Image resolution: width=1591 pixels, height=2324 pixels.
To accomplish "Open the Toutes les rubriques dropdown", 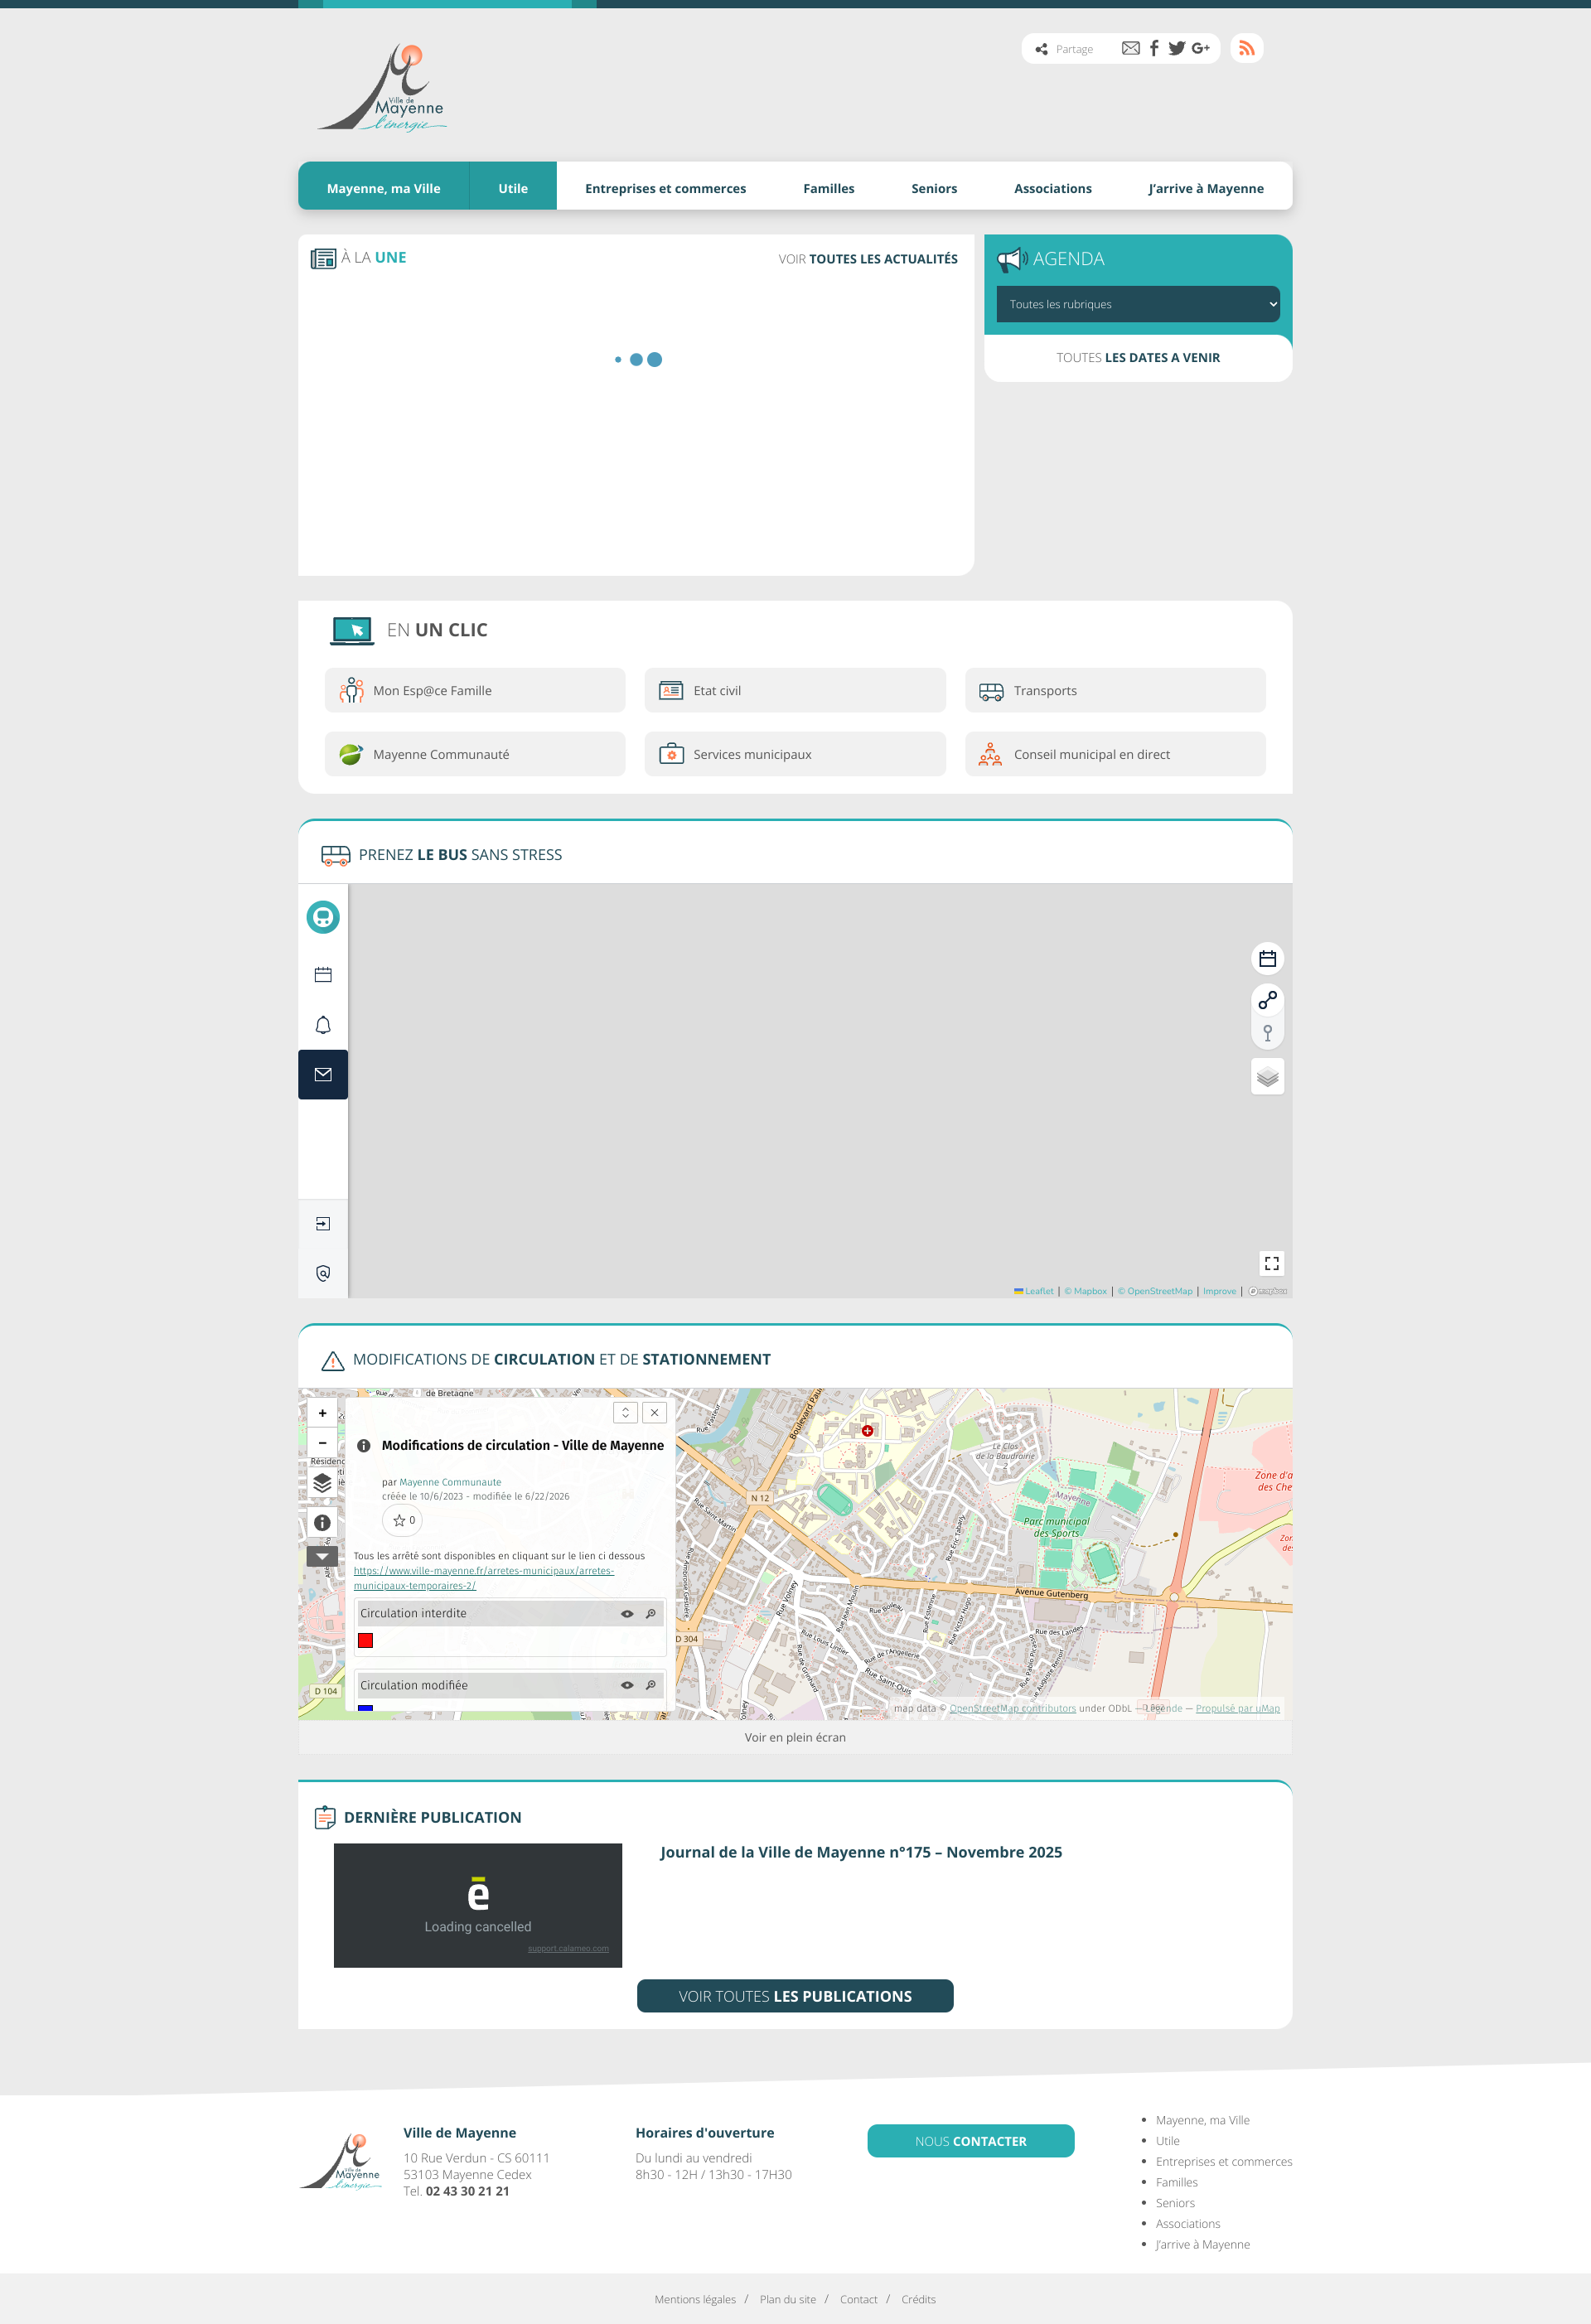I will pyautogui.click(x=1138, y=304).
